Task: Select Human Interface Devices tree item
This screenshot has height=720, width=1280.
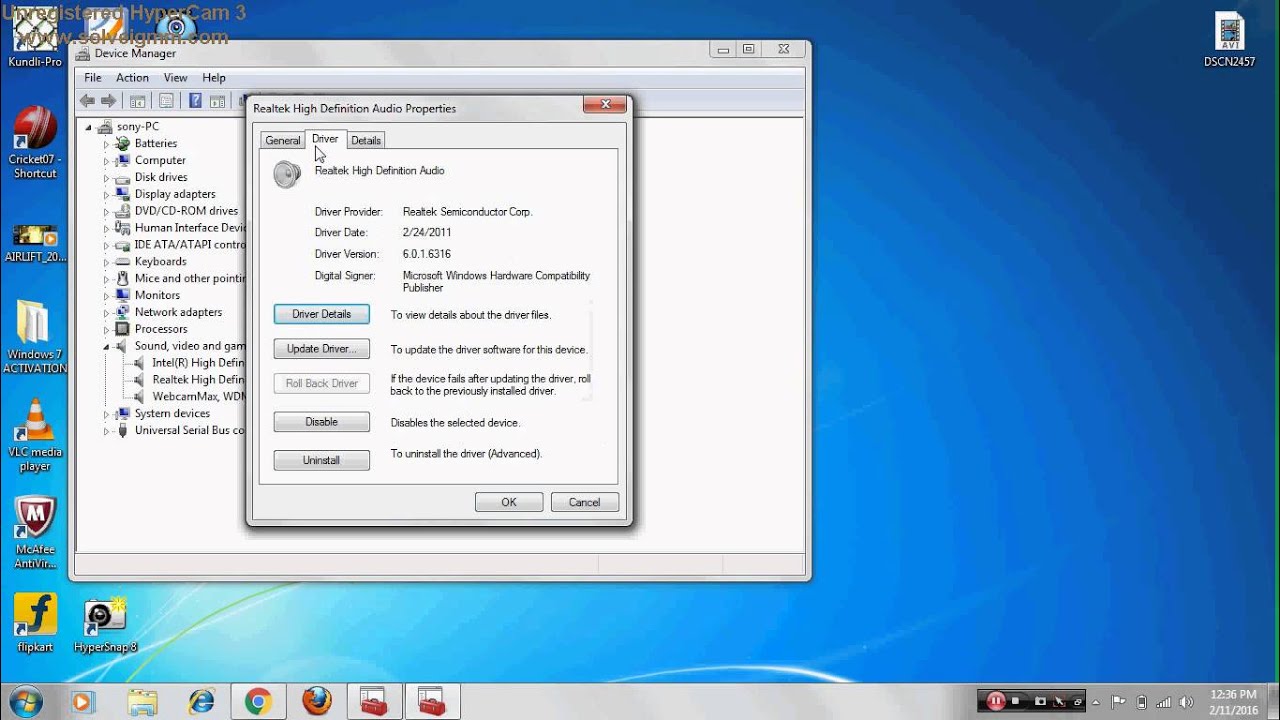Action: (x=190, y=228)
